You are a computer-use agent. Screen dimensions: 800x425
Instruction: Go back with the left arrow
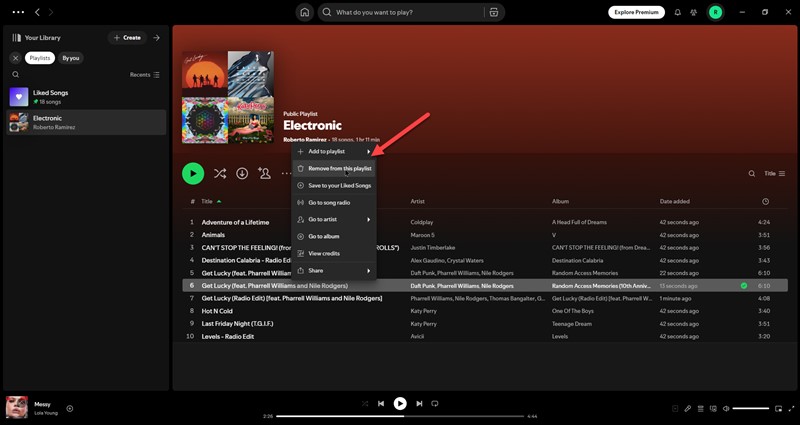(x=37, y=12)
